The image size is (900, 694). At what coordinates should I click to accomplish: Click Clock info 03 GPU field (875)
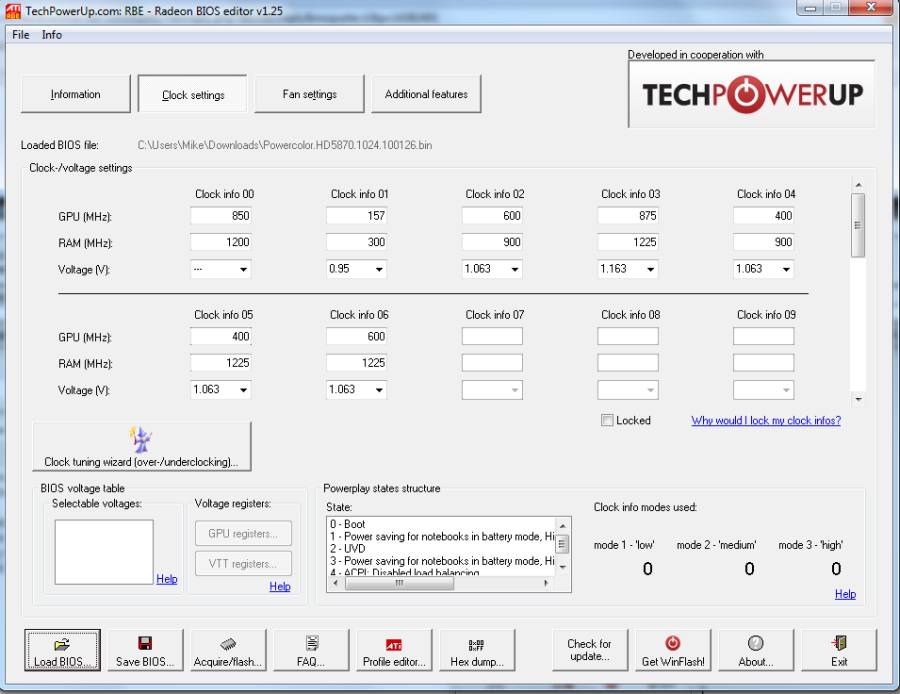pyautogui.click(x=628, y=216)
